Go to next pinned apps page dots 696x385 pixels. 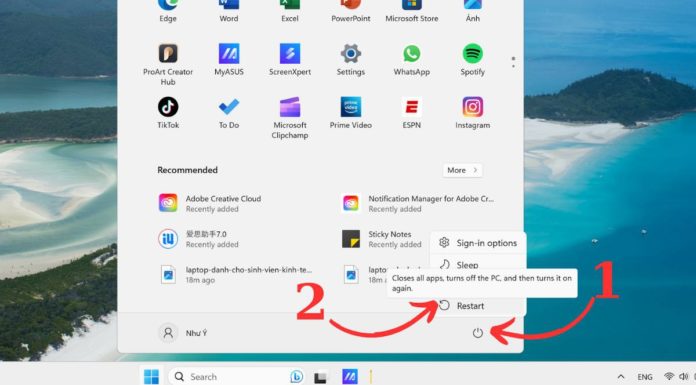point(513,62)
